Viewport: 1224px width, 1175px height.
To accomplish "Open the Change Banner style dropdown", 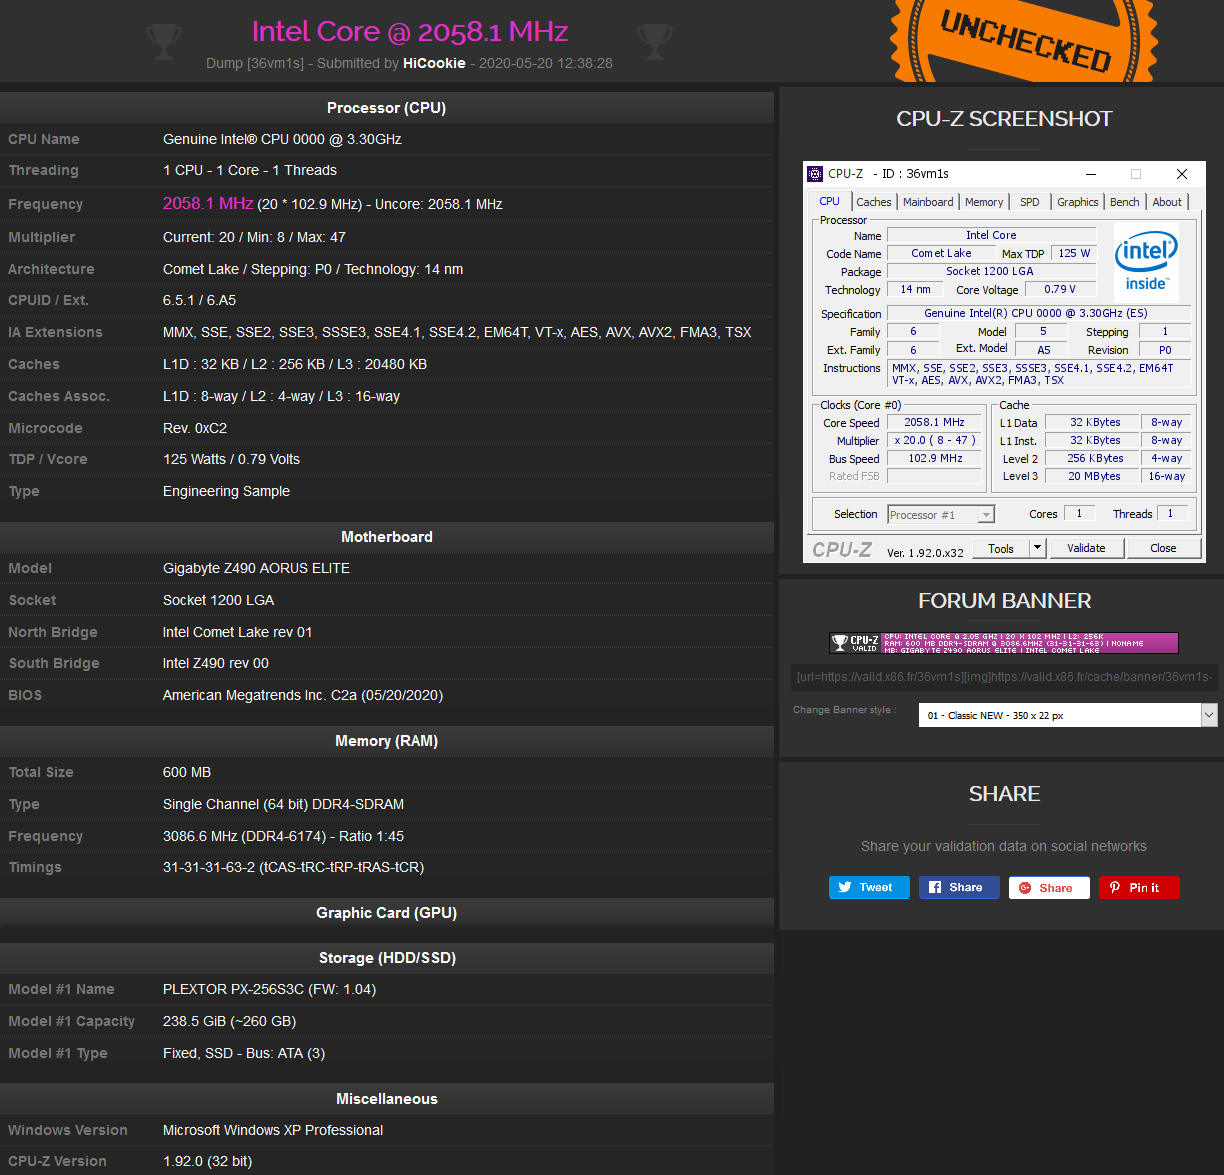I will pyautogui.click(x=1067, y=715).
